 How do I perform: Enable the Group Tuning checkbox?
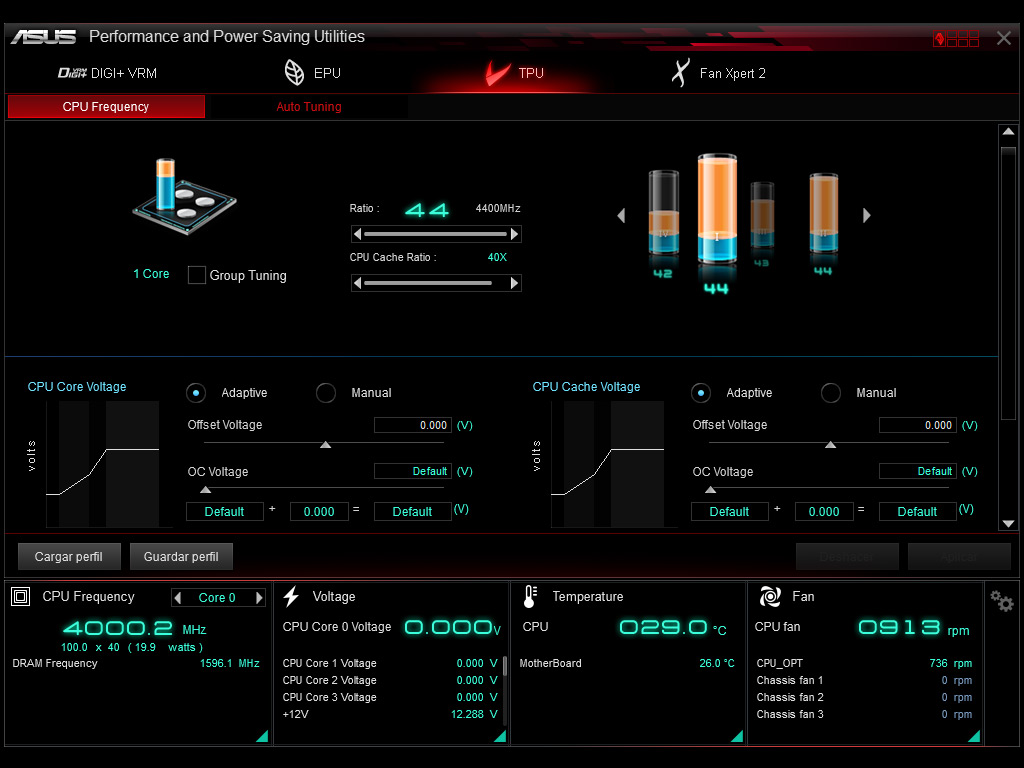(x=197, y=275)
